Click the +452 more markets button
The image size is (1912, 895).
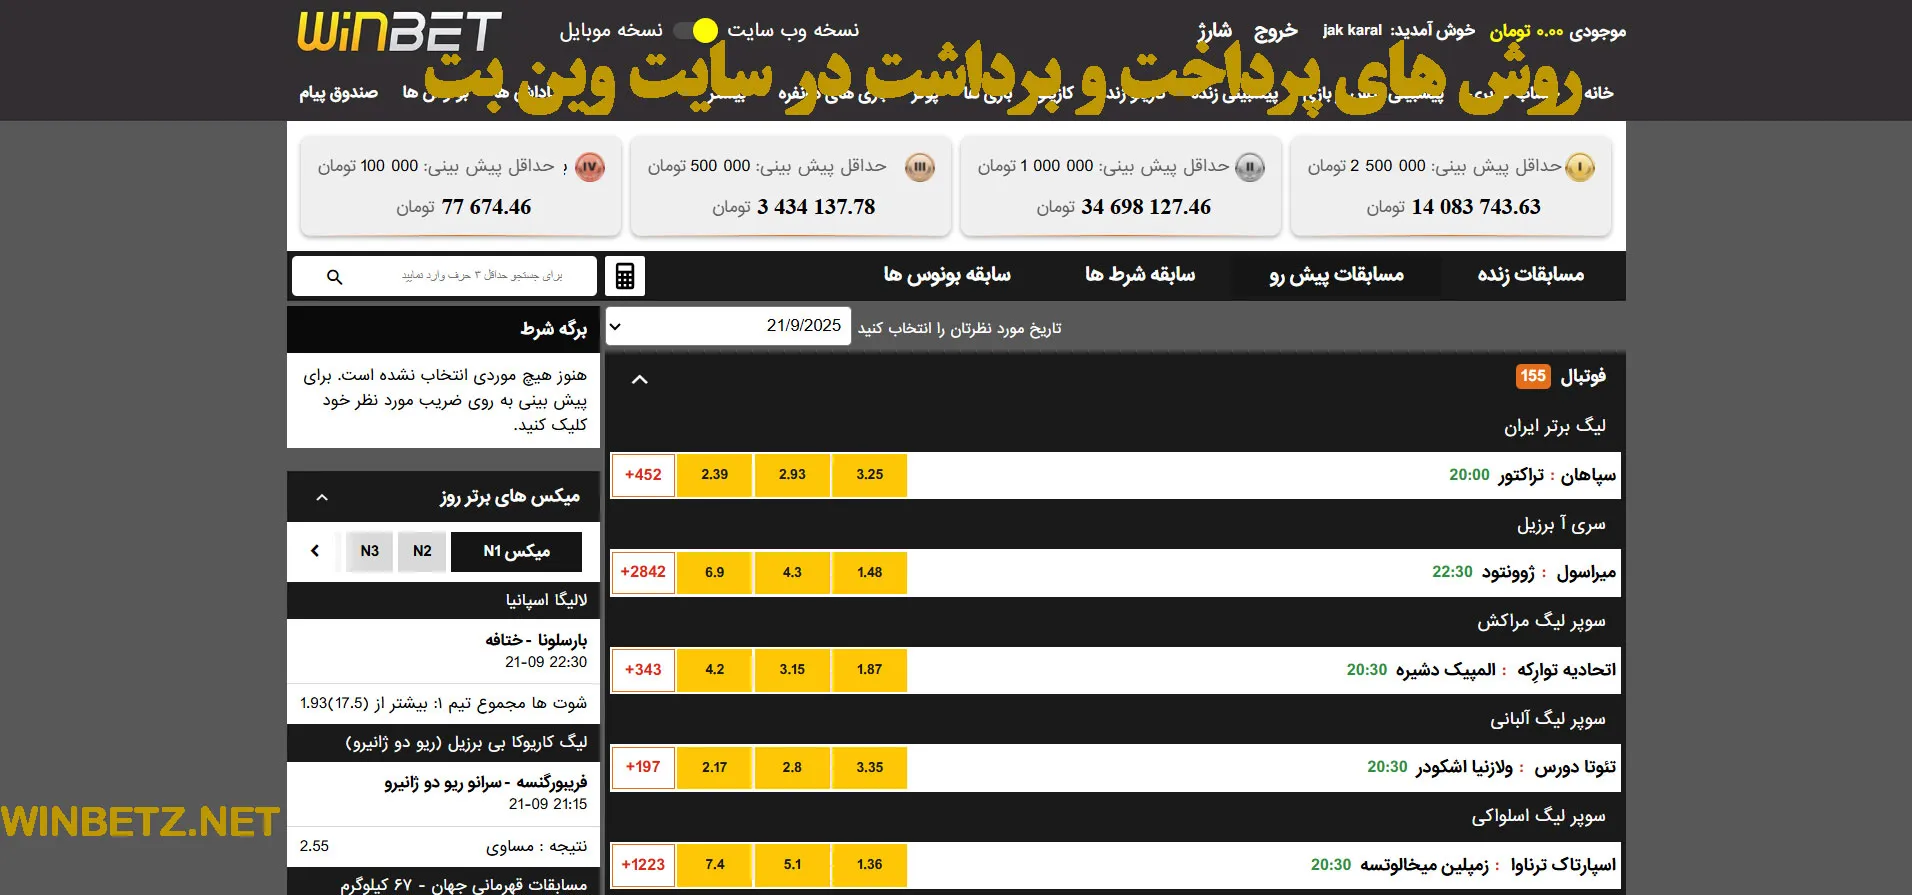(x=643, y=475)
